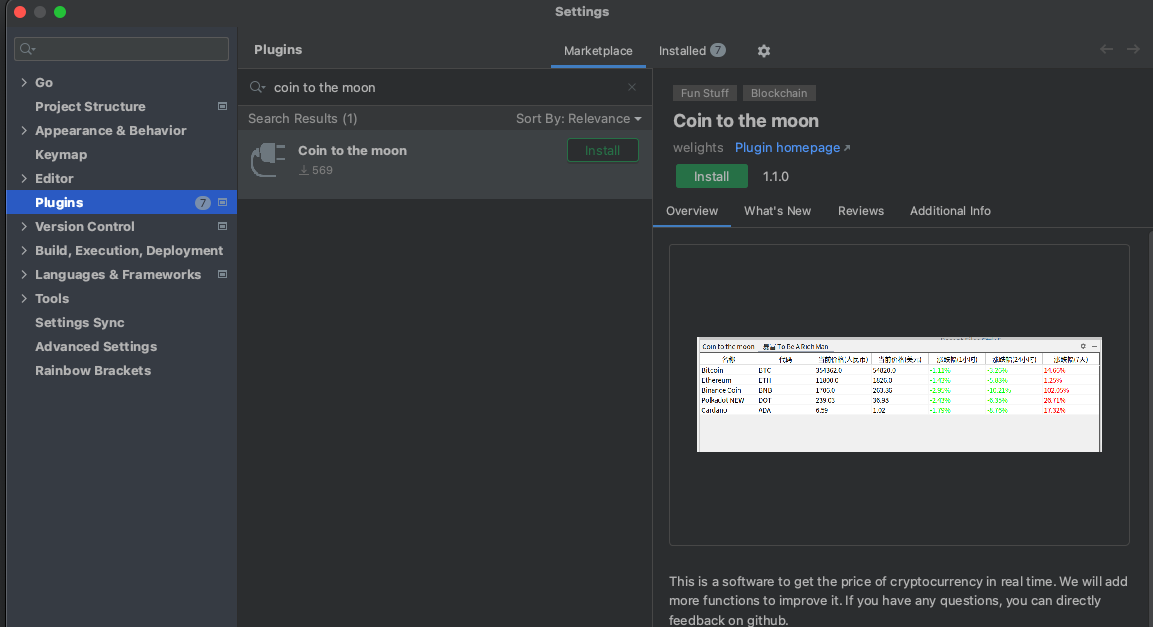Expand Appearance & Behavior section
The width and height of the screenshot is (1153, 627).
[24, 130]
